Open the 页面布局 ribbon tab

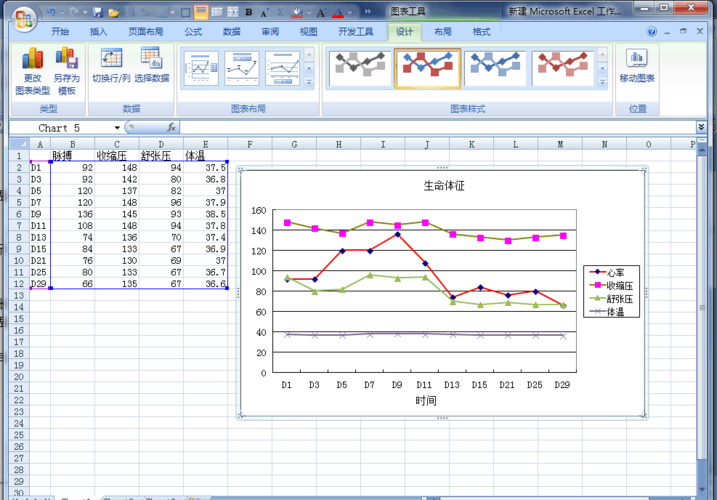[145, 32]
